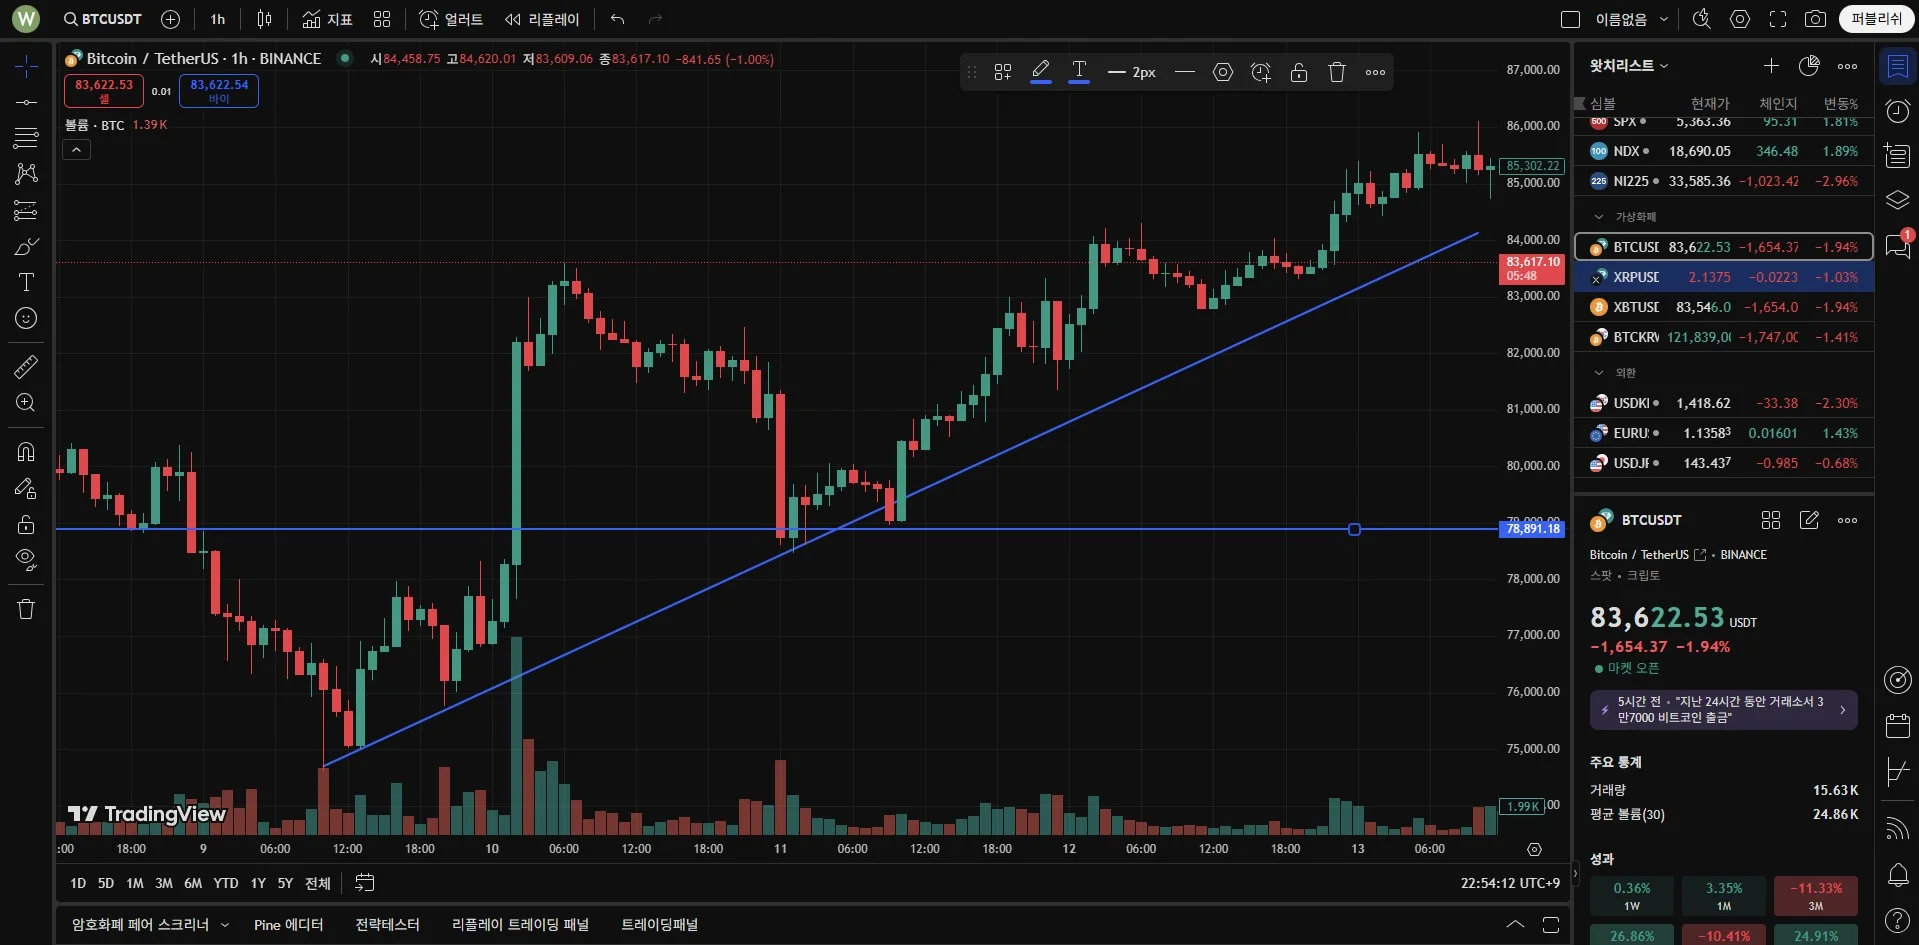The height and width of the screenshot is (945, 1919).
Task: Undo the last chart action
Action: pos(618,19)
